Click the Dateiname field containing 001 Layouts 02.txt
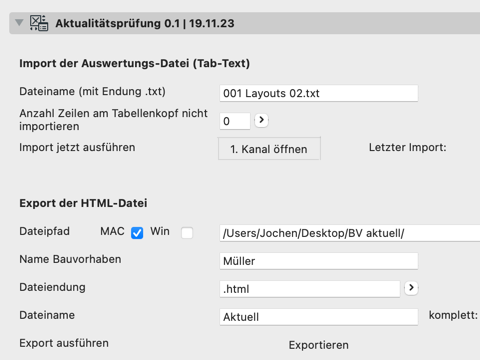The width and height of the screenshot is (480, 360). pyautogui.click(x=318, y=93)
